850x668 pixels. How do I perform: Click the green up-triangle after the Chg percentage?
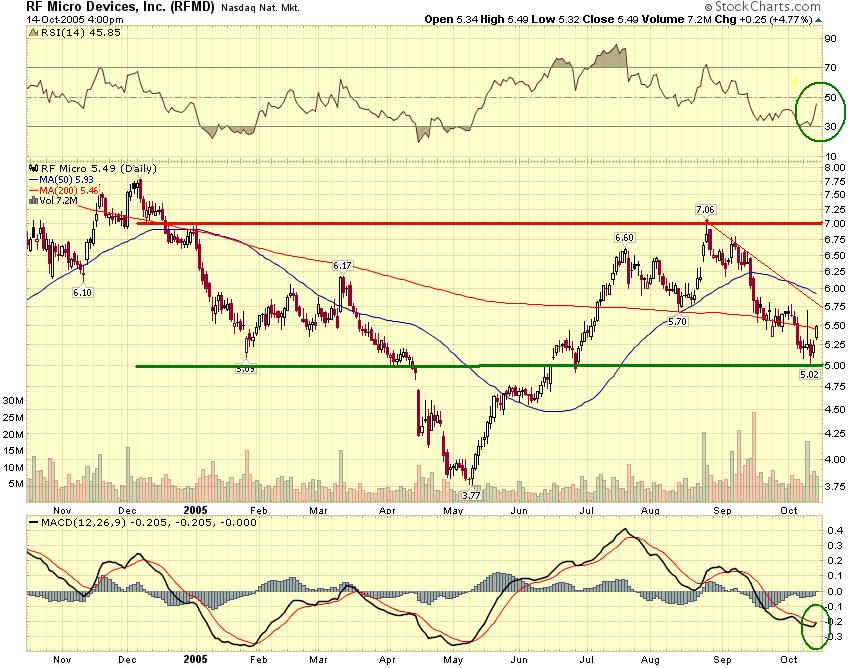(x=818, y=20)
